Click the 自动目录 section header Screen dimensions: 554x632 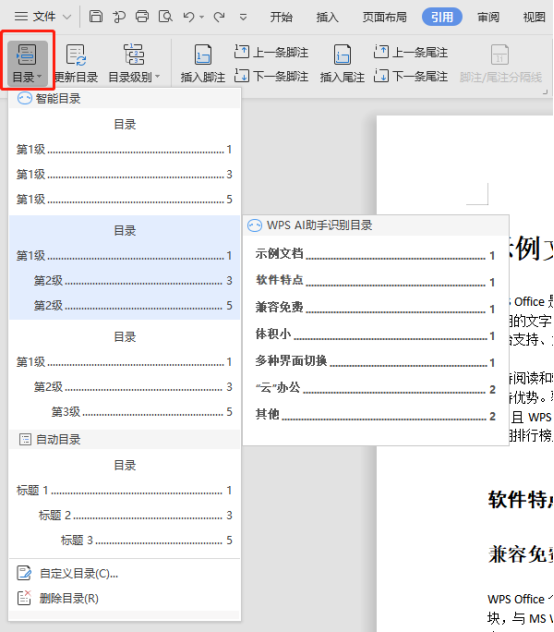[x=124, y=439]
